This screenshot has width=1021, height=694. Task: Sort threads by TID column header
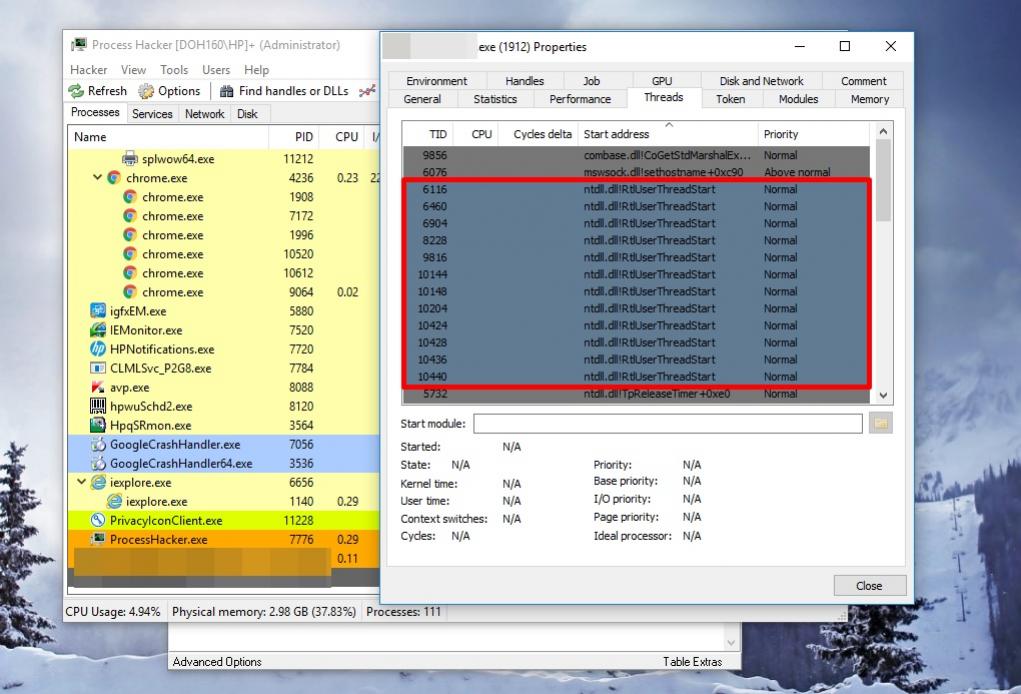pos(428,134)
